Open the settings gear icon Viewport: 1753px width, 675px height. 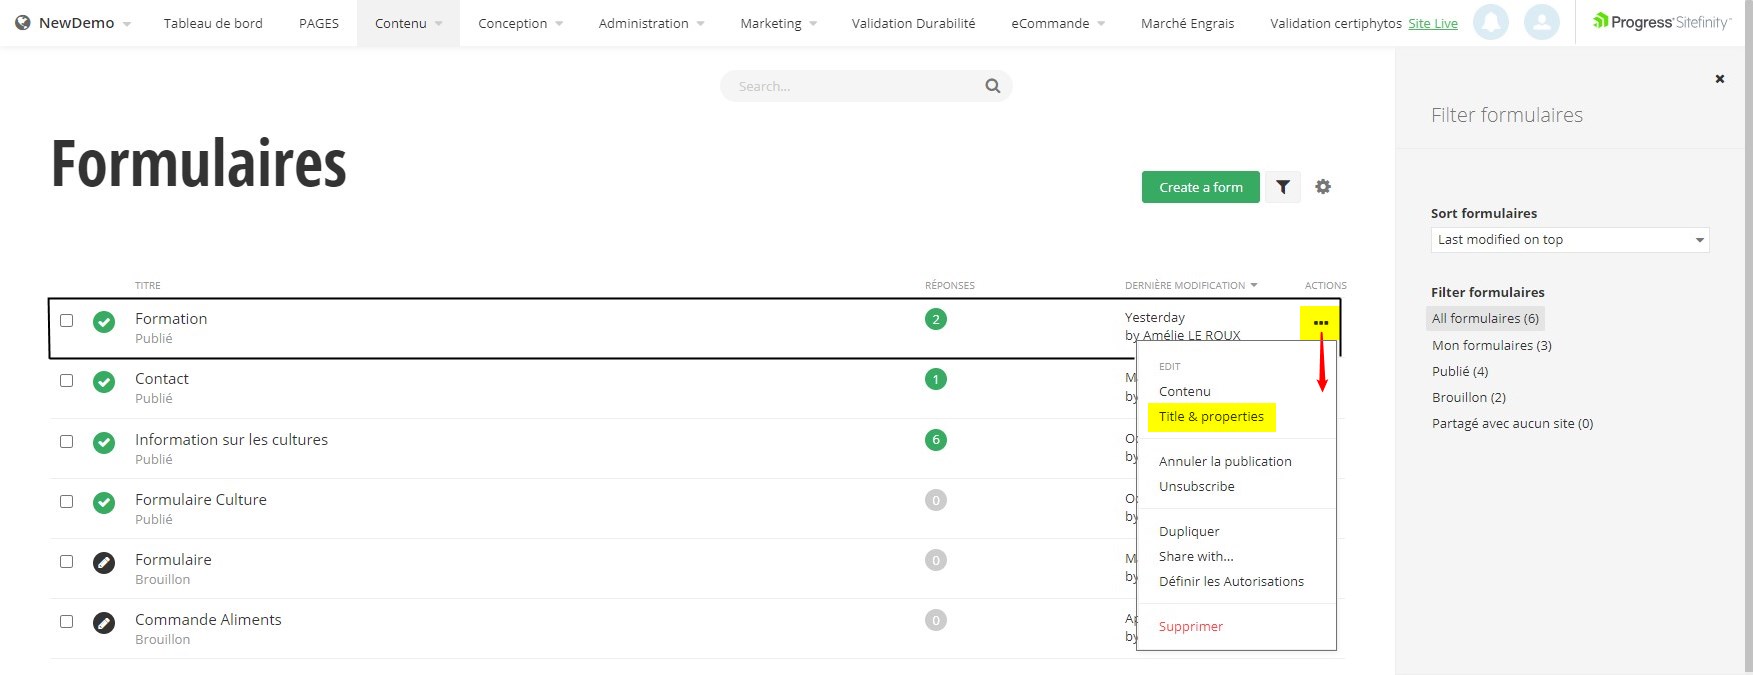[1323, 187]
